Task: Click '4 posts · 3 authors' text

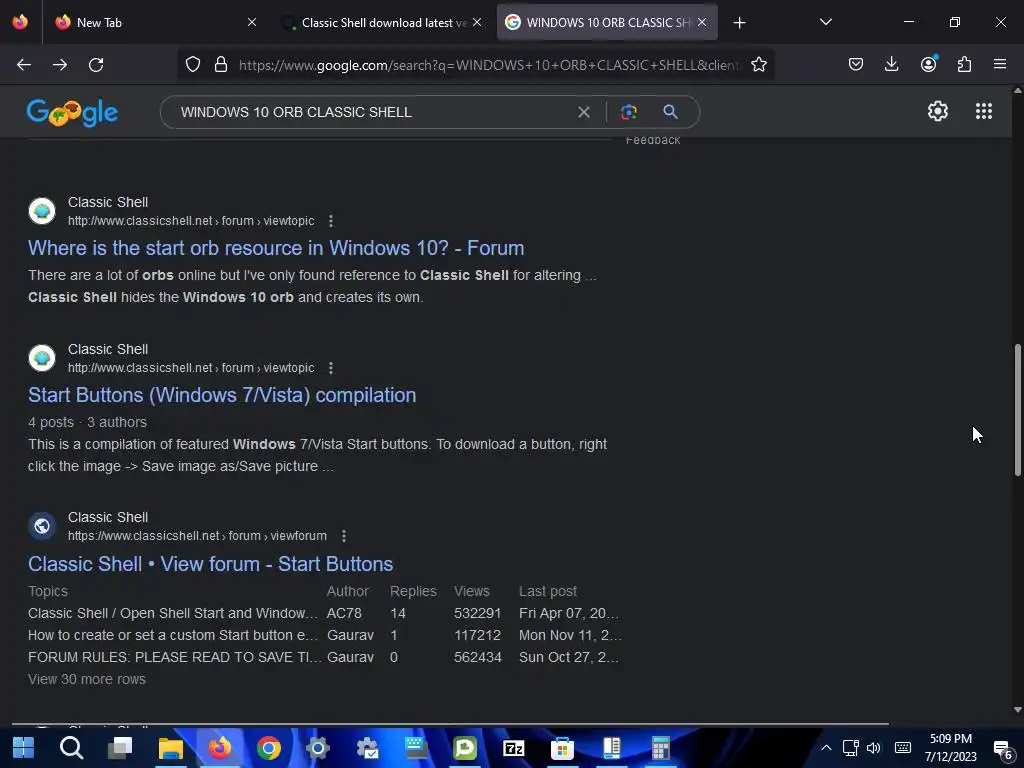Action: [x=88, y=423]
